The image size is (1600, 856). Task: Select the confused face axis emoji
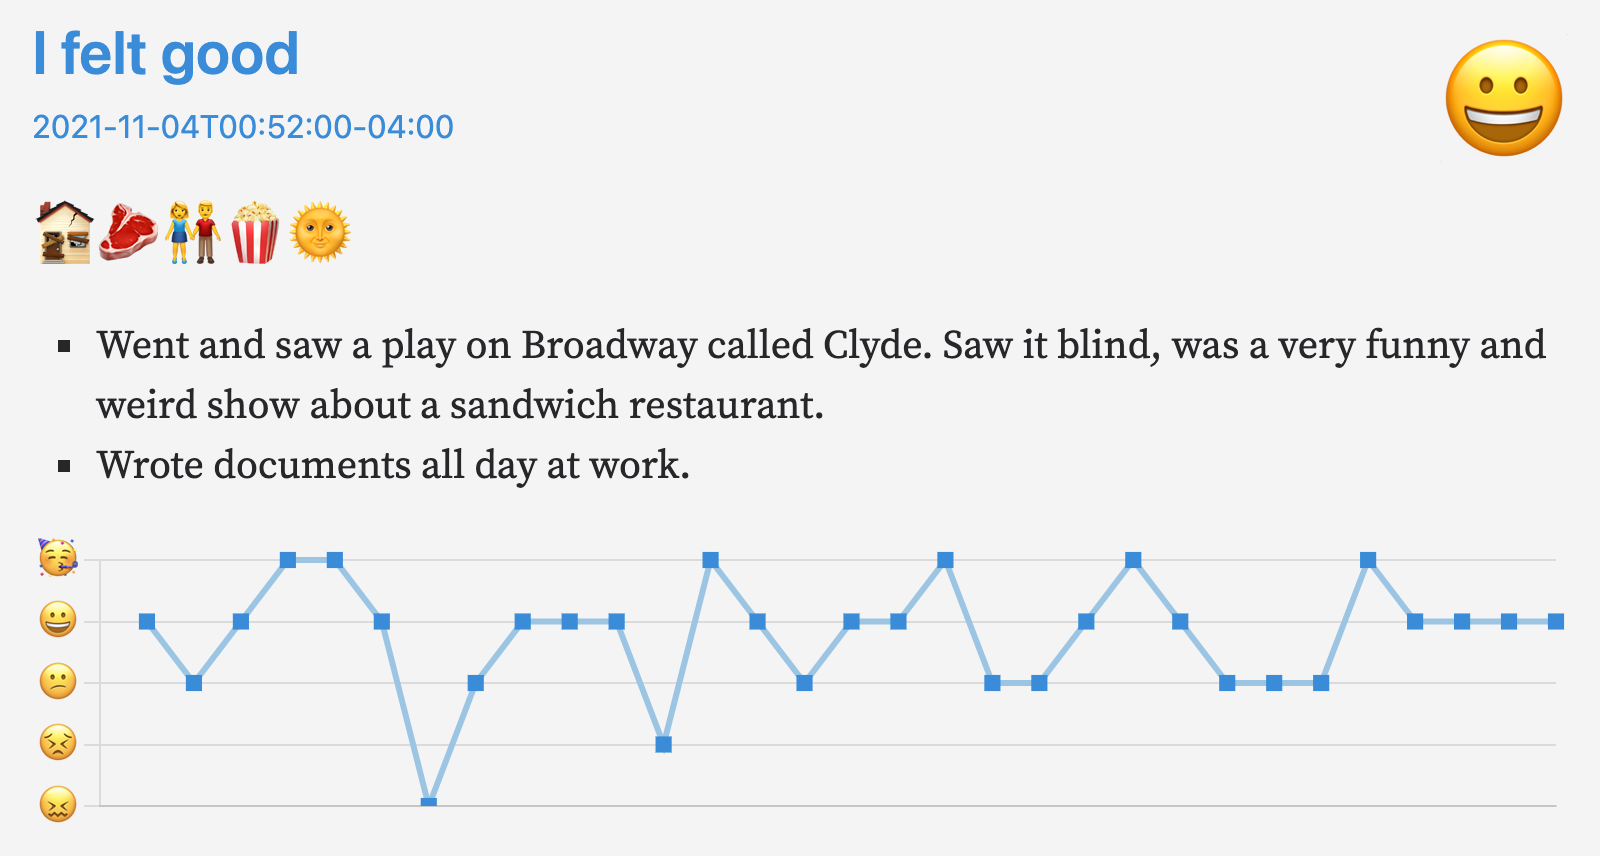tap(58, 682)
